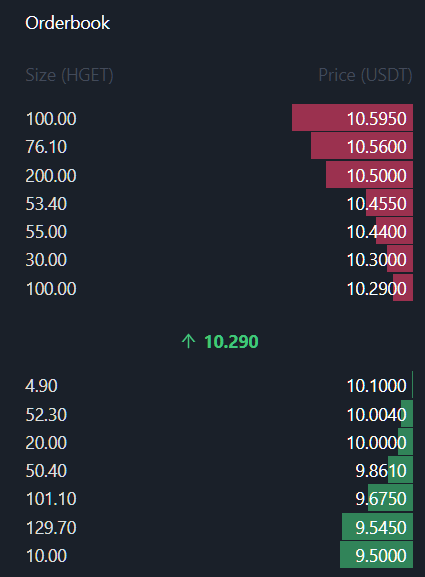Image resolution: width=425 pixels, height=577 pixels.
Task: Click the green up arrow beside 10.290
Action: point(188,341)
